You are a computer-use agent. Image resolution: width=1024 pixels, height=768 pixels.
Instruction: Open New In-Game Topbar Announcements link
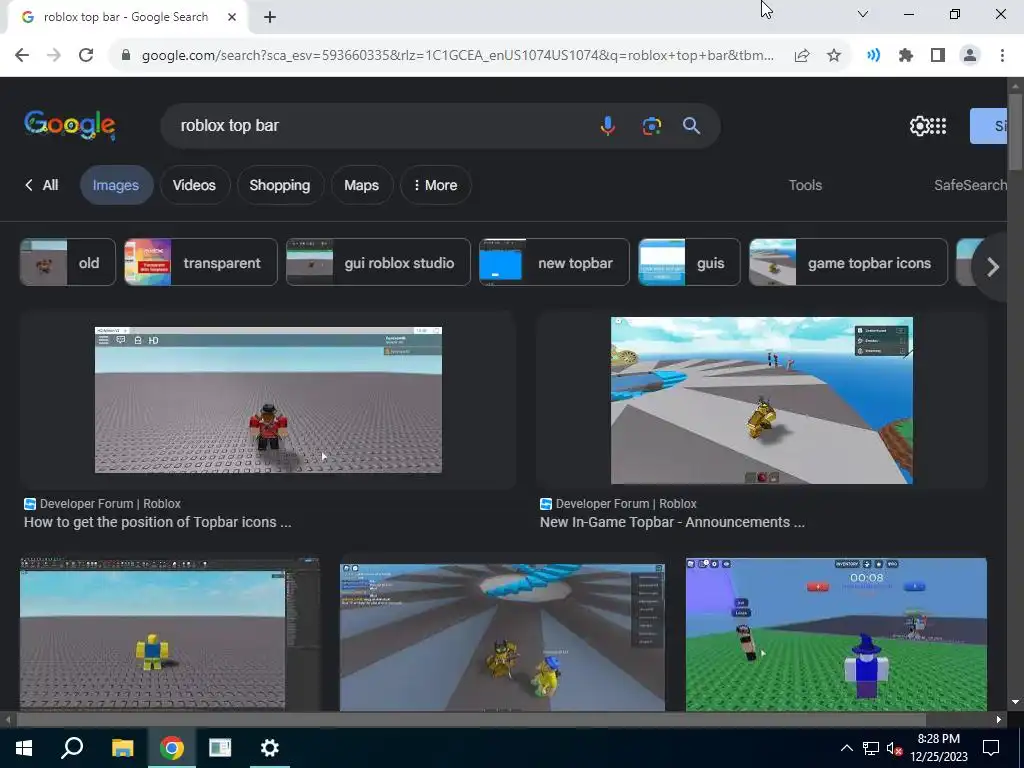tap(672, 522)
